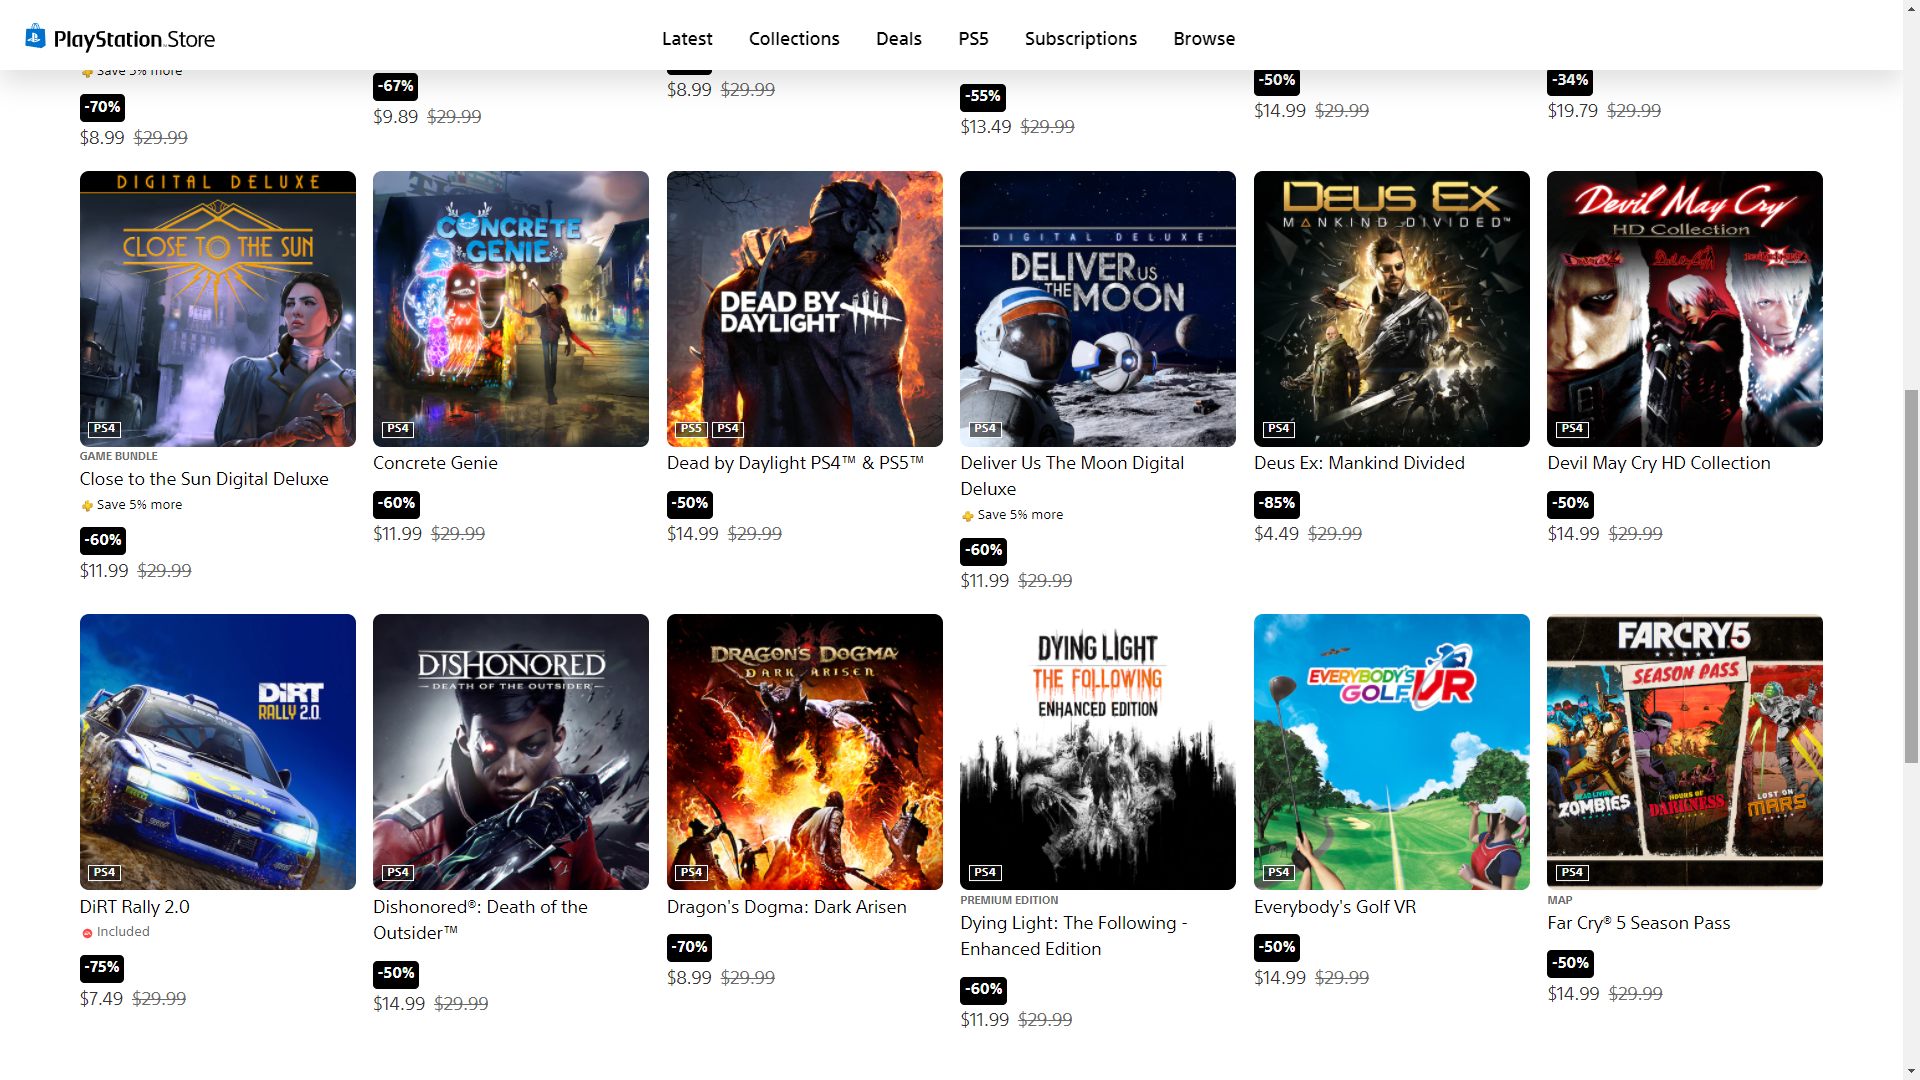This screenshot has height=1080, width=1920.
Task: Open the Subscriptions menu item
Action: point(1081,39)
